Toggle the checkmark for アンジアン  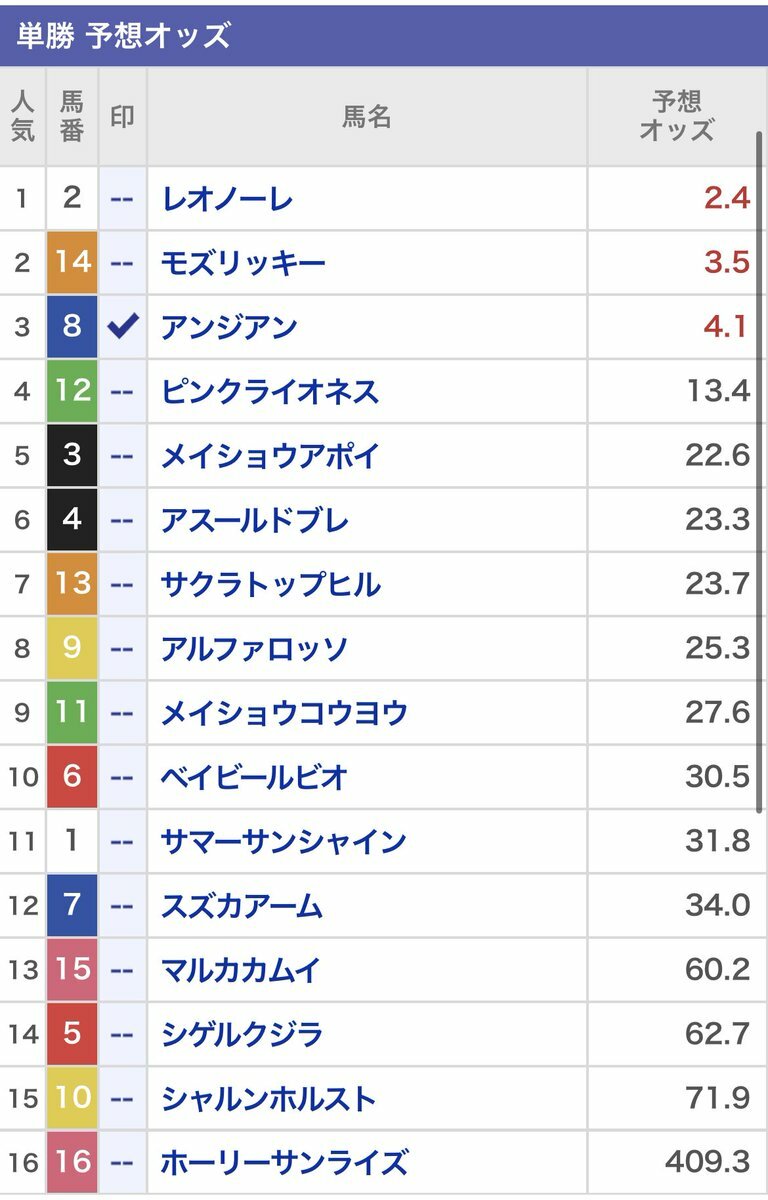(x=122, y=327)
